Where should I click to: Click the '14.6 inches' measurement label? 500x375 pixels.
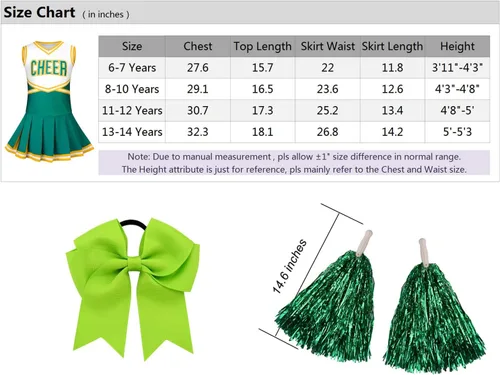289,266
